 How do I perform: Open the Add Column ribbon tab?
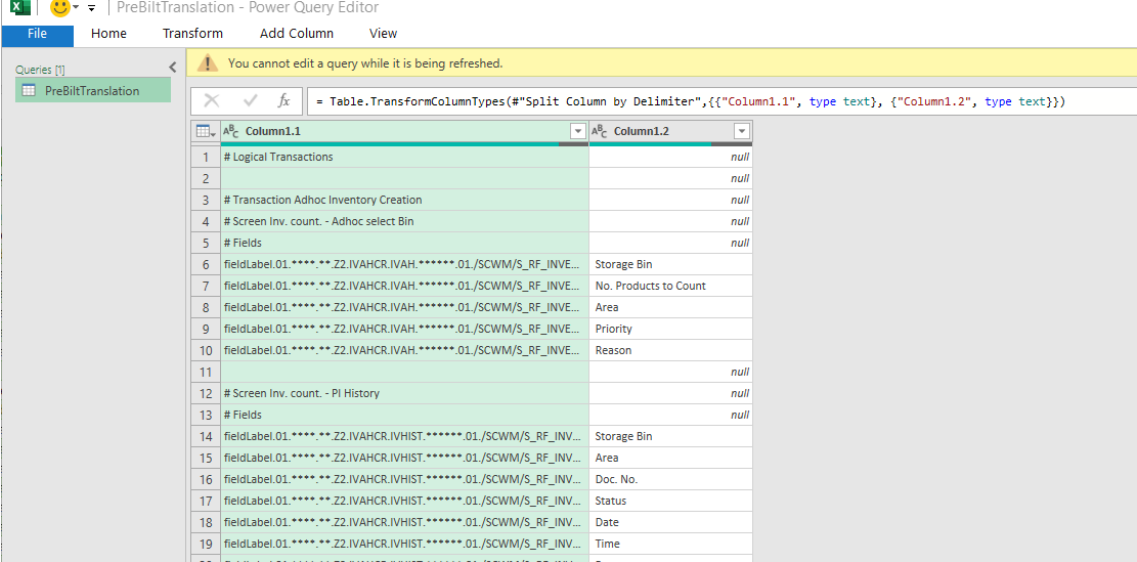297,34
